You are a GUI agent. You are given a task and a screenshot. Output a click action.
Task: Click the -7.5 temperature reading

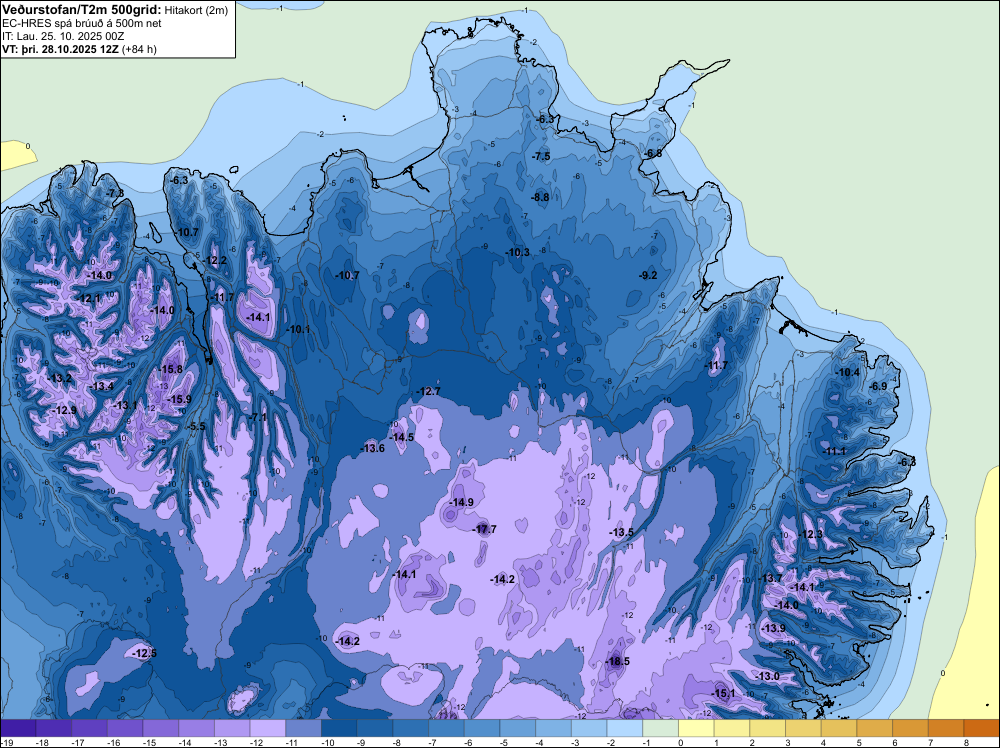(x=541, y=156)
